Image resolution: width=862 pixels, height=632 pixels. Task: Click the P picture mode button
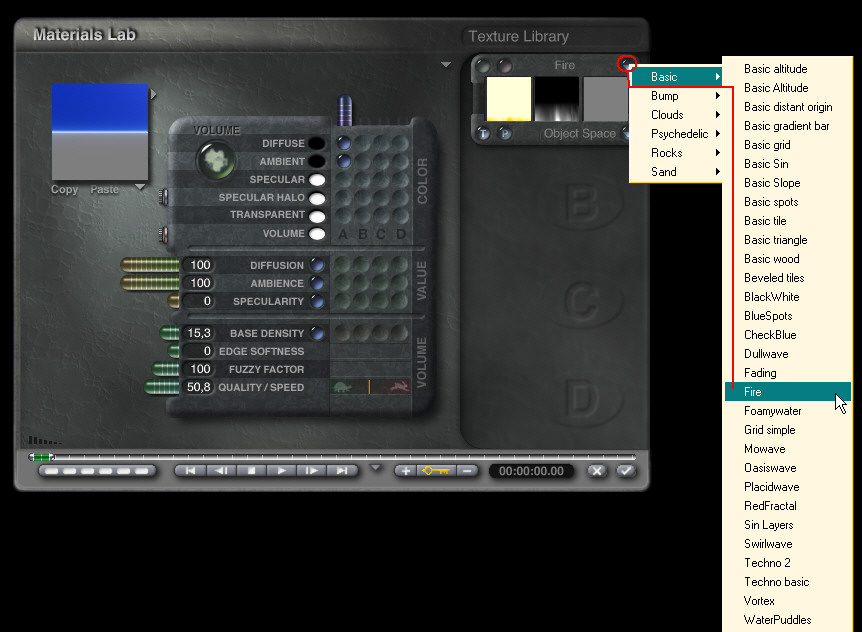505,134
